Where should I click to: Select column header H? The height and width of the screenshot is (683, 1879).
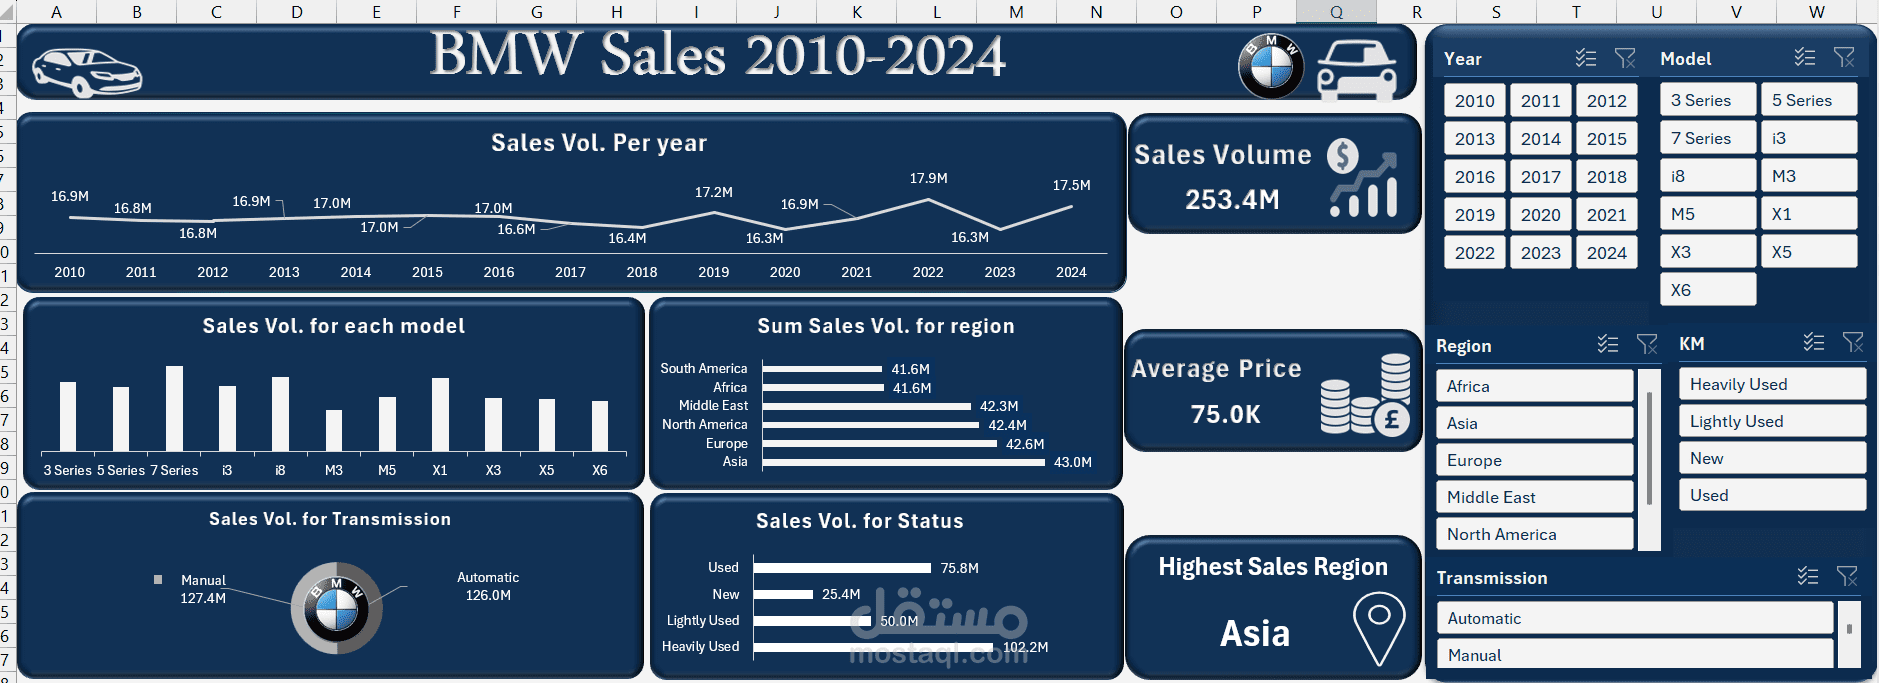(617, 12)
